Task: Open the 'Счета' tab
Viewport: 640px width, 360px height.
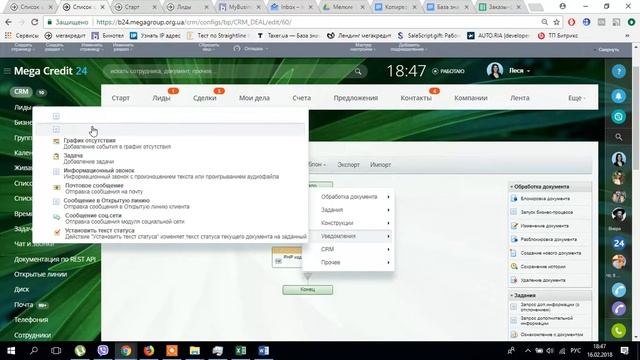Action: 302,98
